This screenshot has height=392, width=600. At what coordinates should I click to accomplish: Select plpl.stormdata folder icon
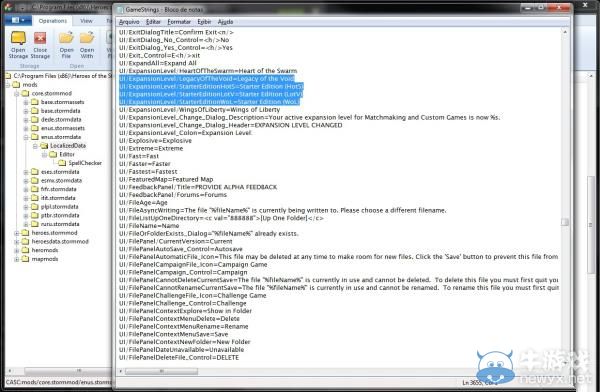[35, 207]
